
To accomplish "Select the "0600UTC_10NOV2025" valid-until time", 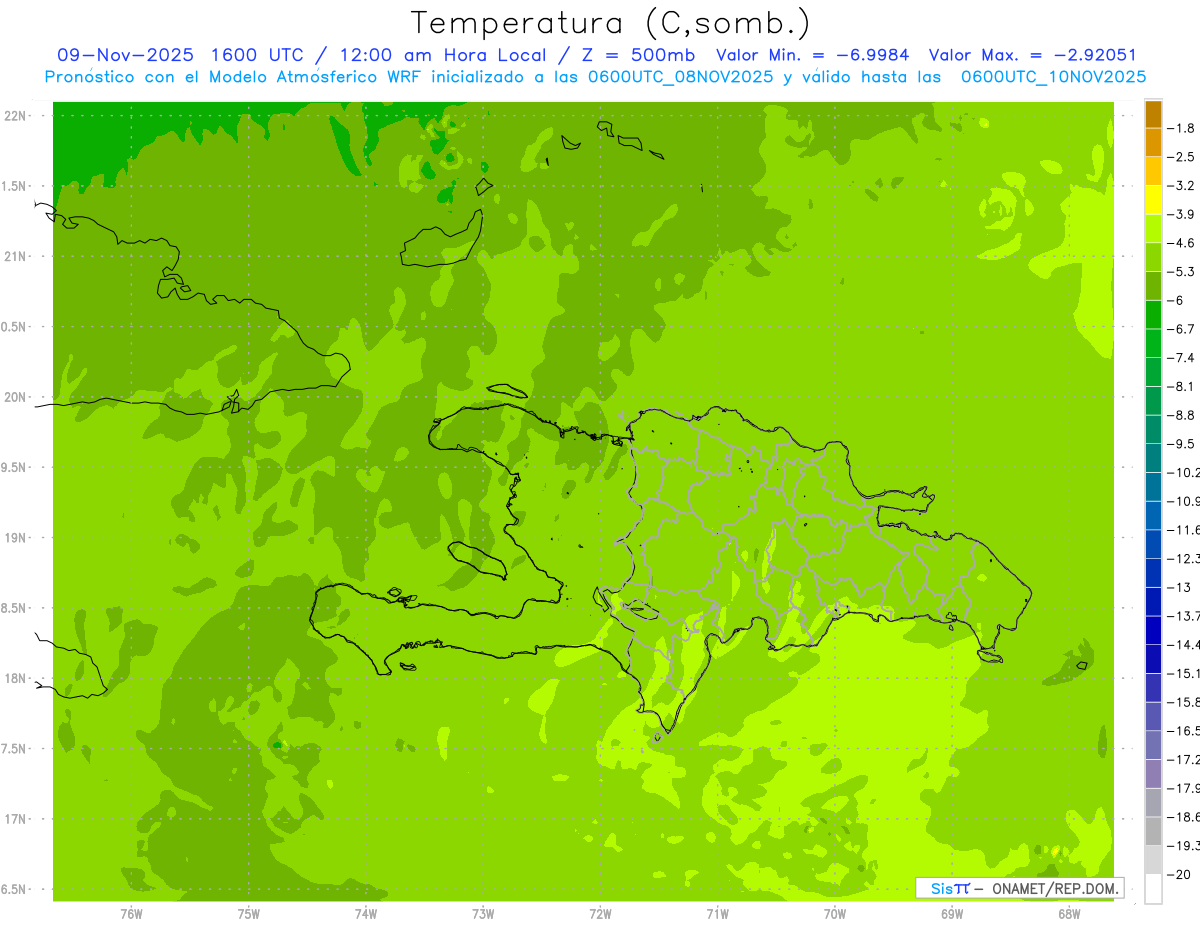I will coord(1053,77).
